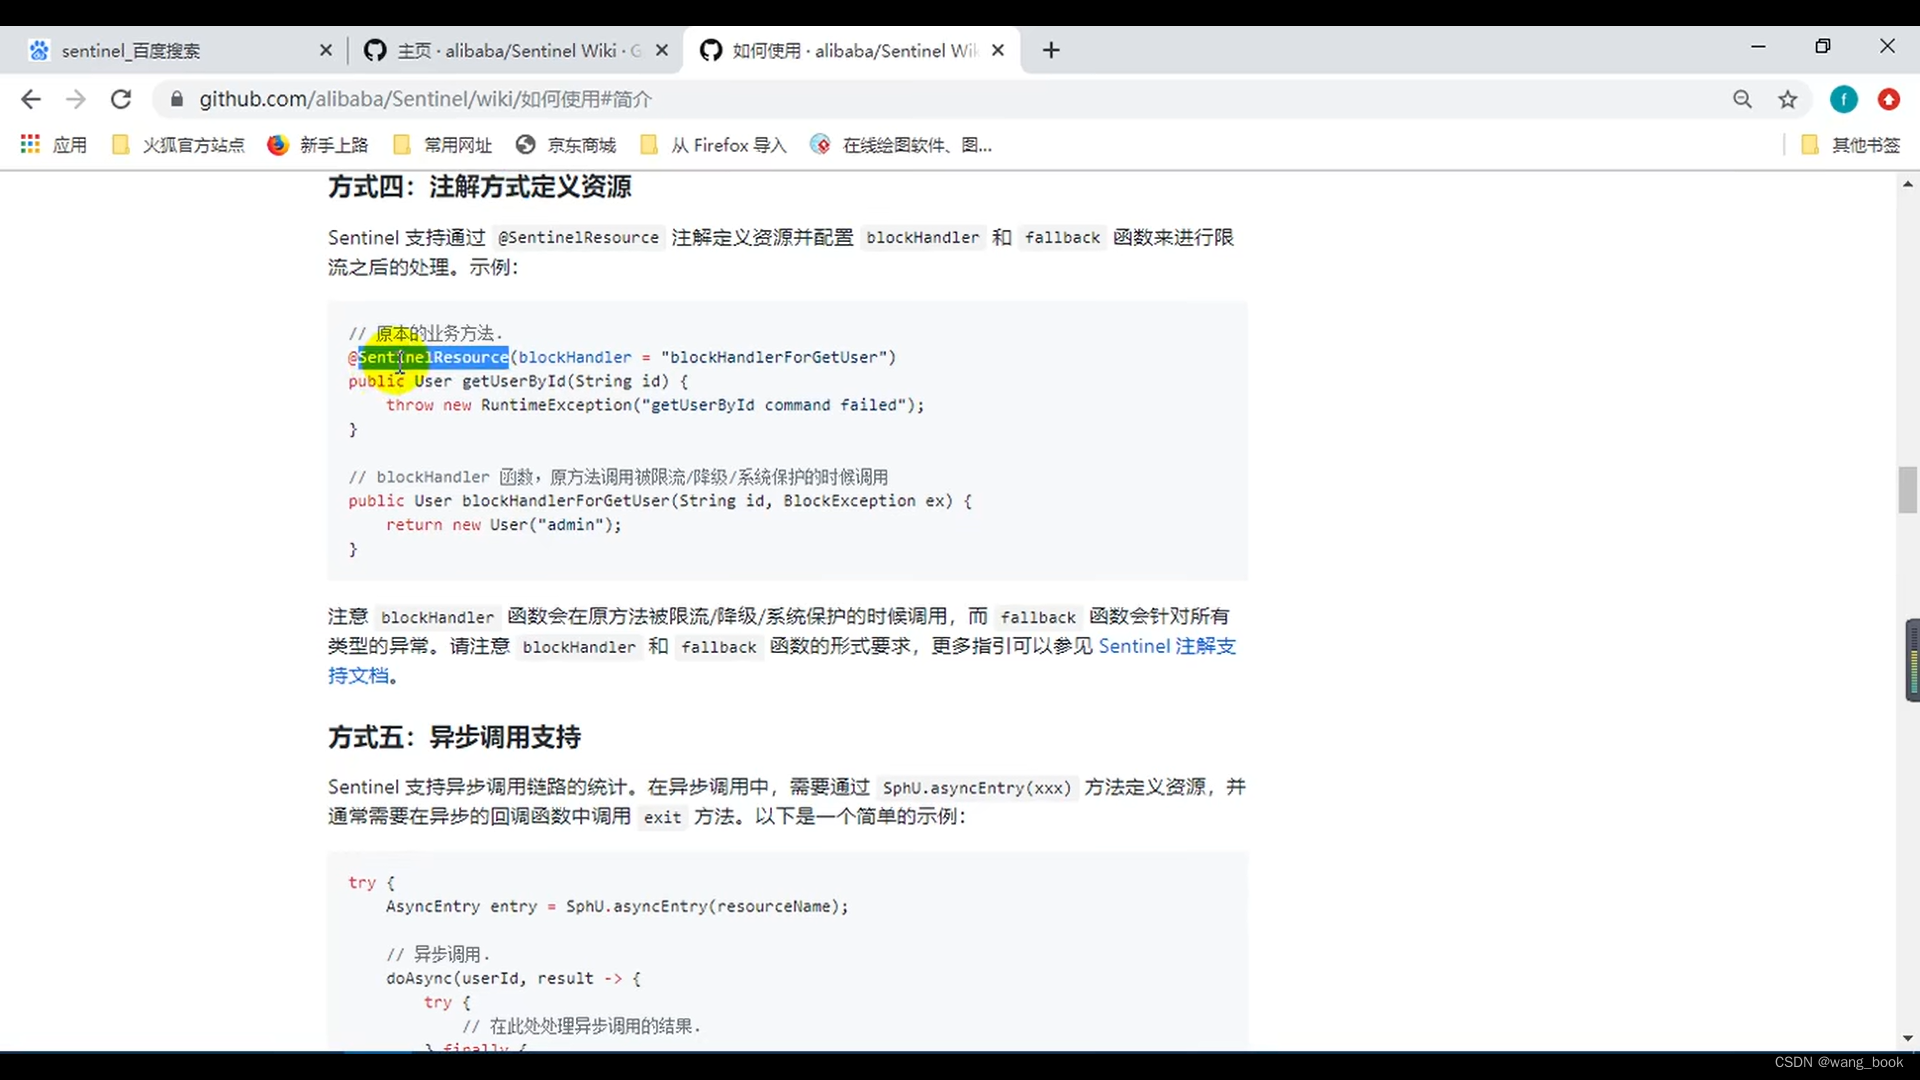This screenshot has height=1080, width=1920.
Task: Click the comment // 在此处处理异步调用的结果.
Action: [581, 1026]
